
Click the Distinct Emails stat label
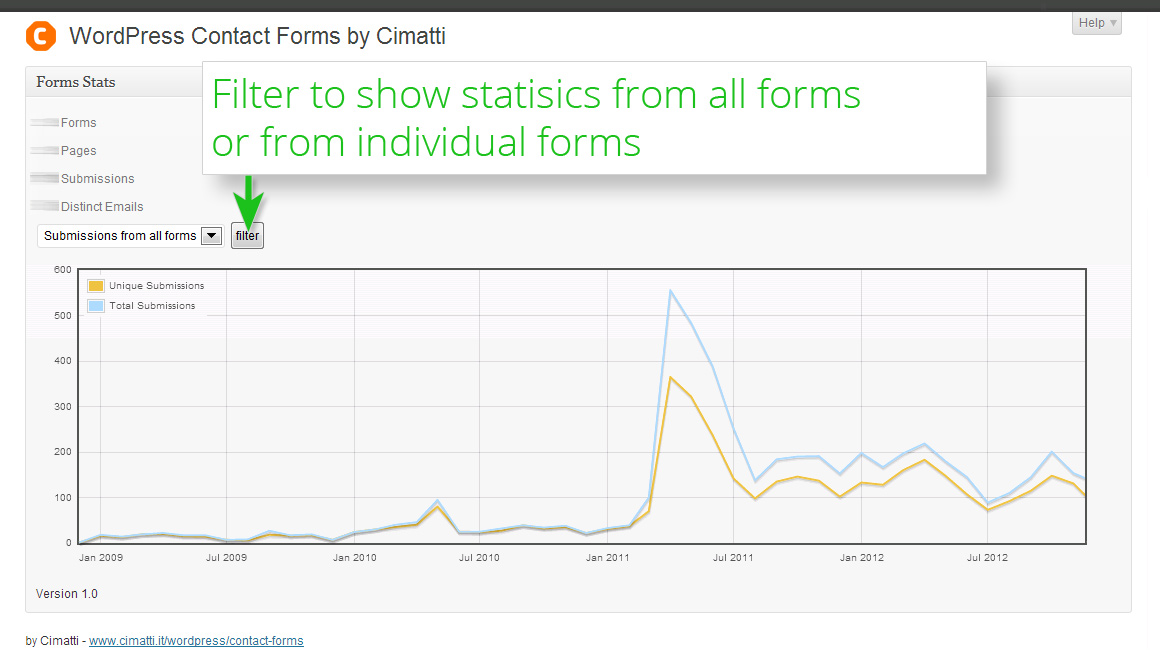coord(102,207)
